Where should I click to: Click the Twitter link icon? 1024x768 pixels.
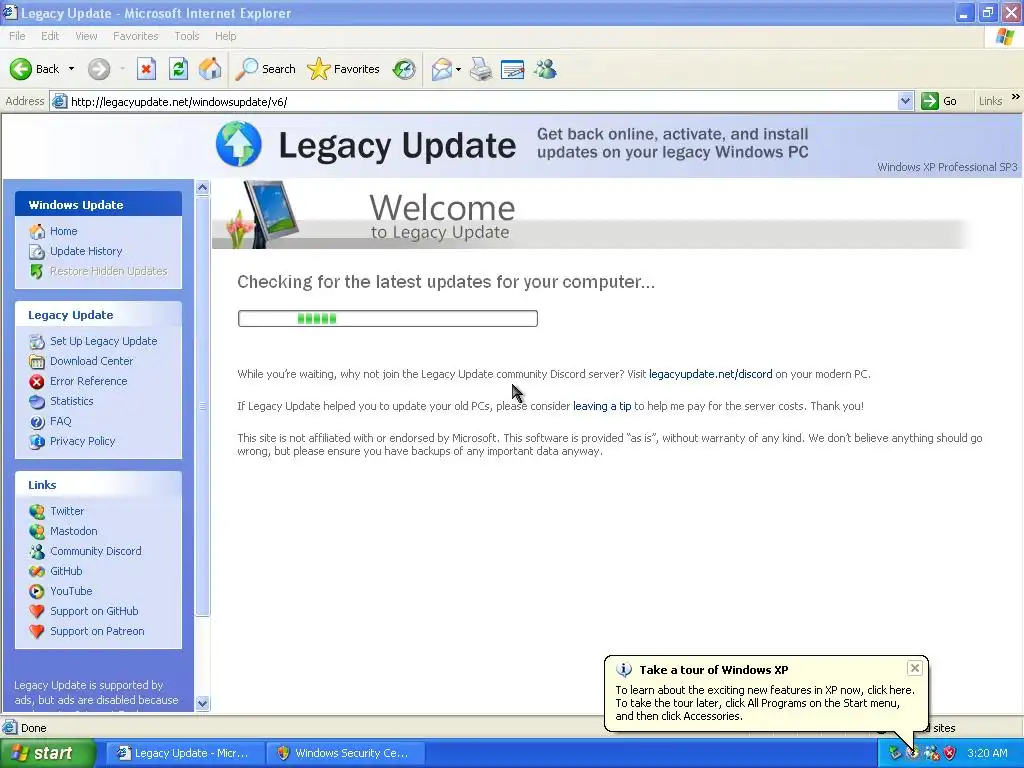click(37, 511)
